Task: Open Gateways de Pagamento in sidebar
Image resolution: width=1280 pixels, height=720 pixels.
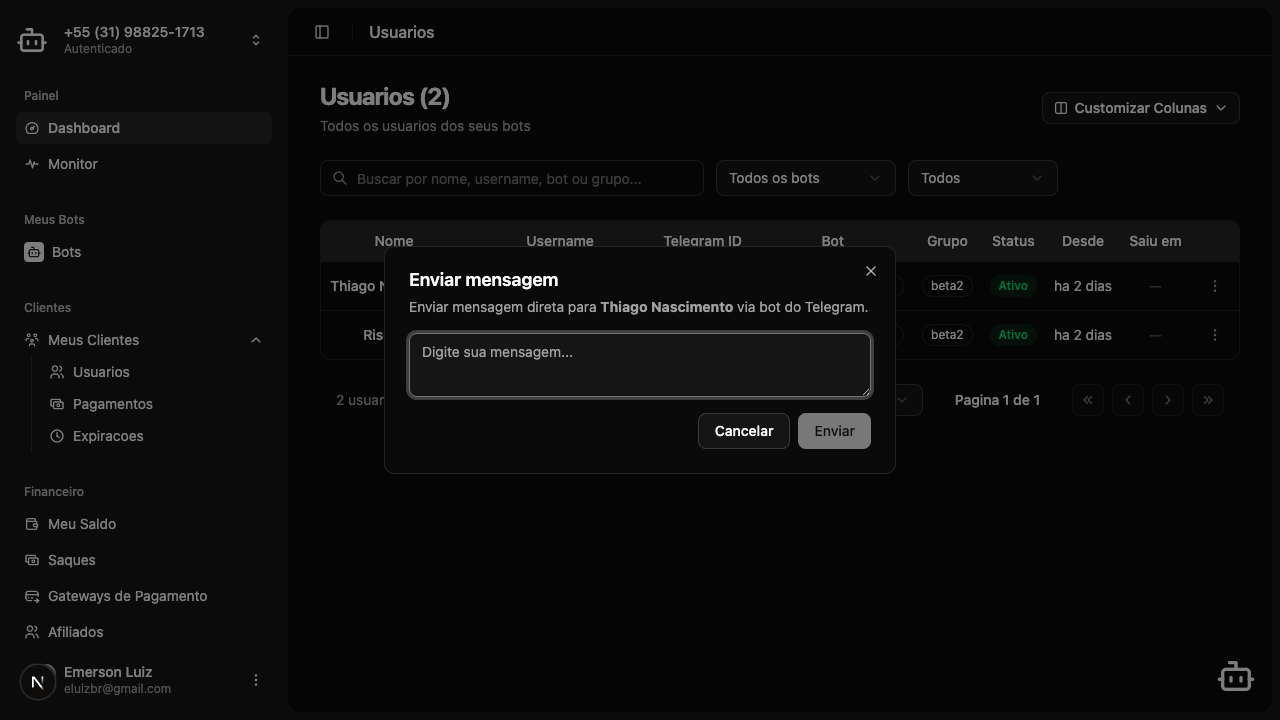Action: point(144,596)
